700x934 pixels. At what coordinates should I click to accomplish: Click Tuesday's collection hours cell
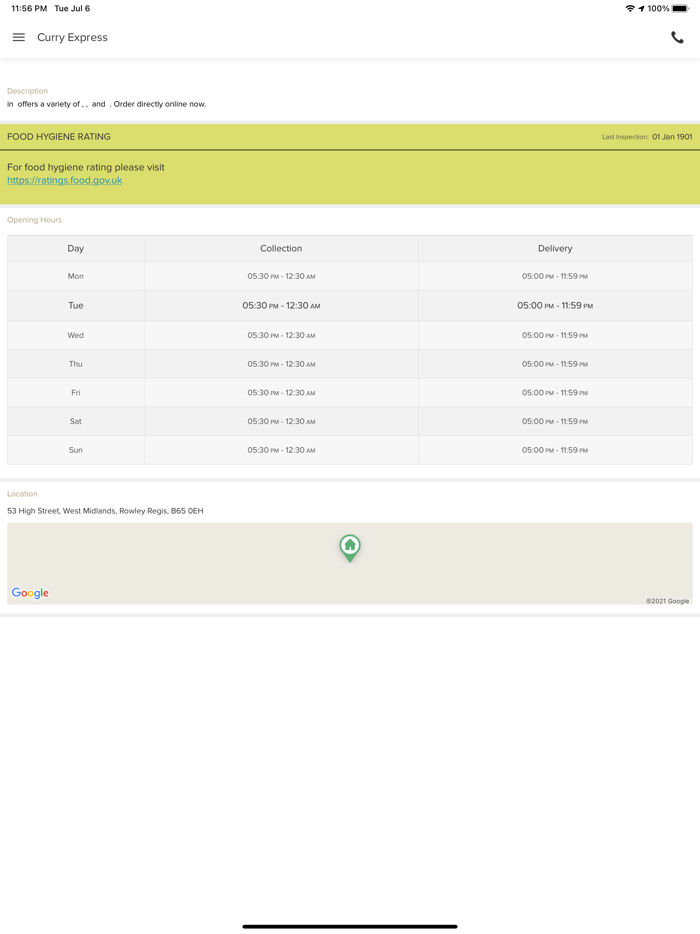[x=281, y=306]
